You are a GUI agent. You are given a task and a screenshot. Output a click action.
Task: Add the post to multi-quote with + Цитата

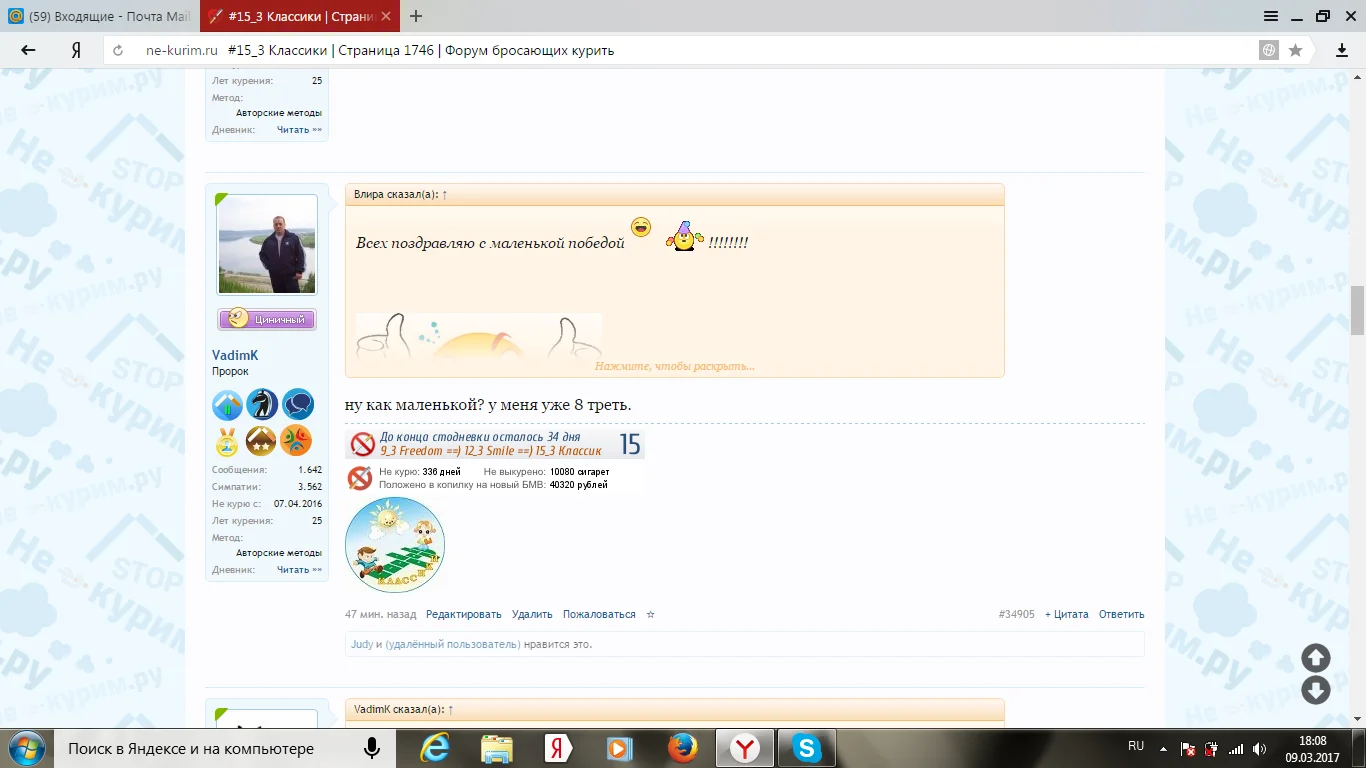point(1067,615)
